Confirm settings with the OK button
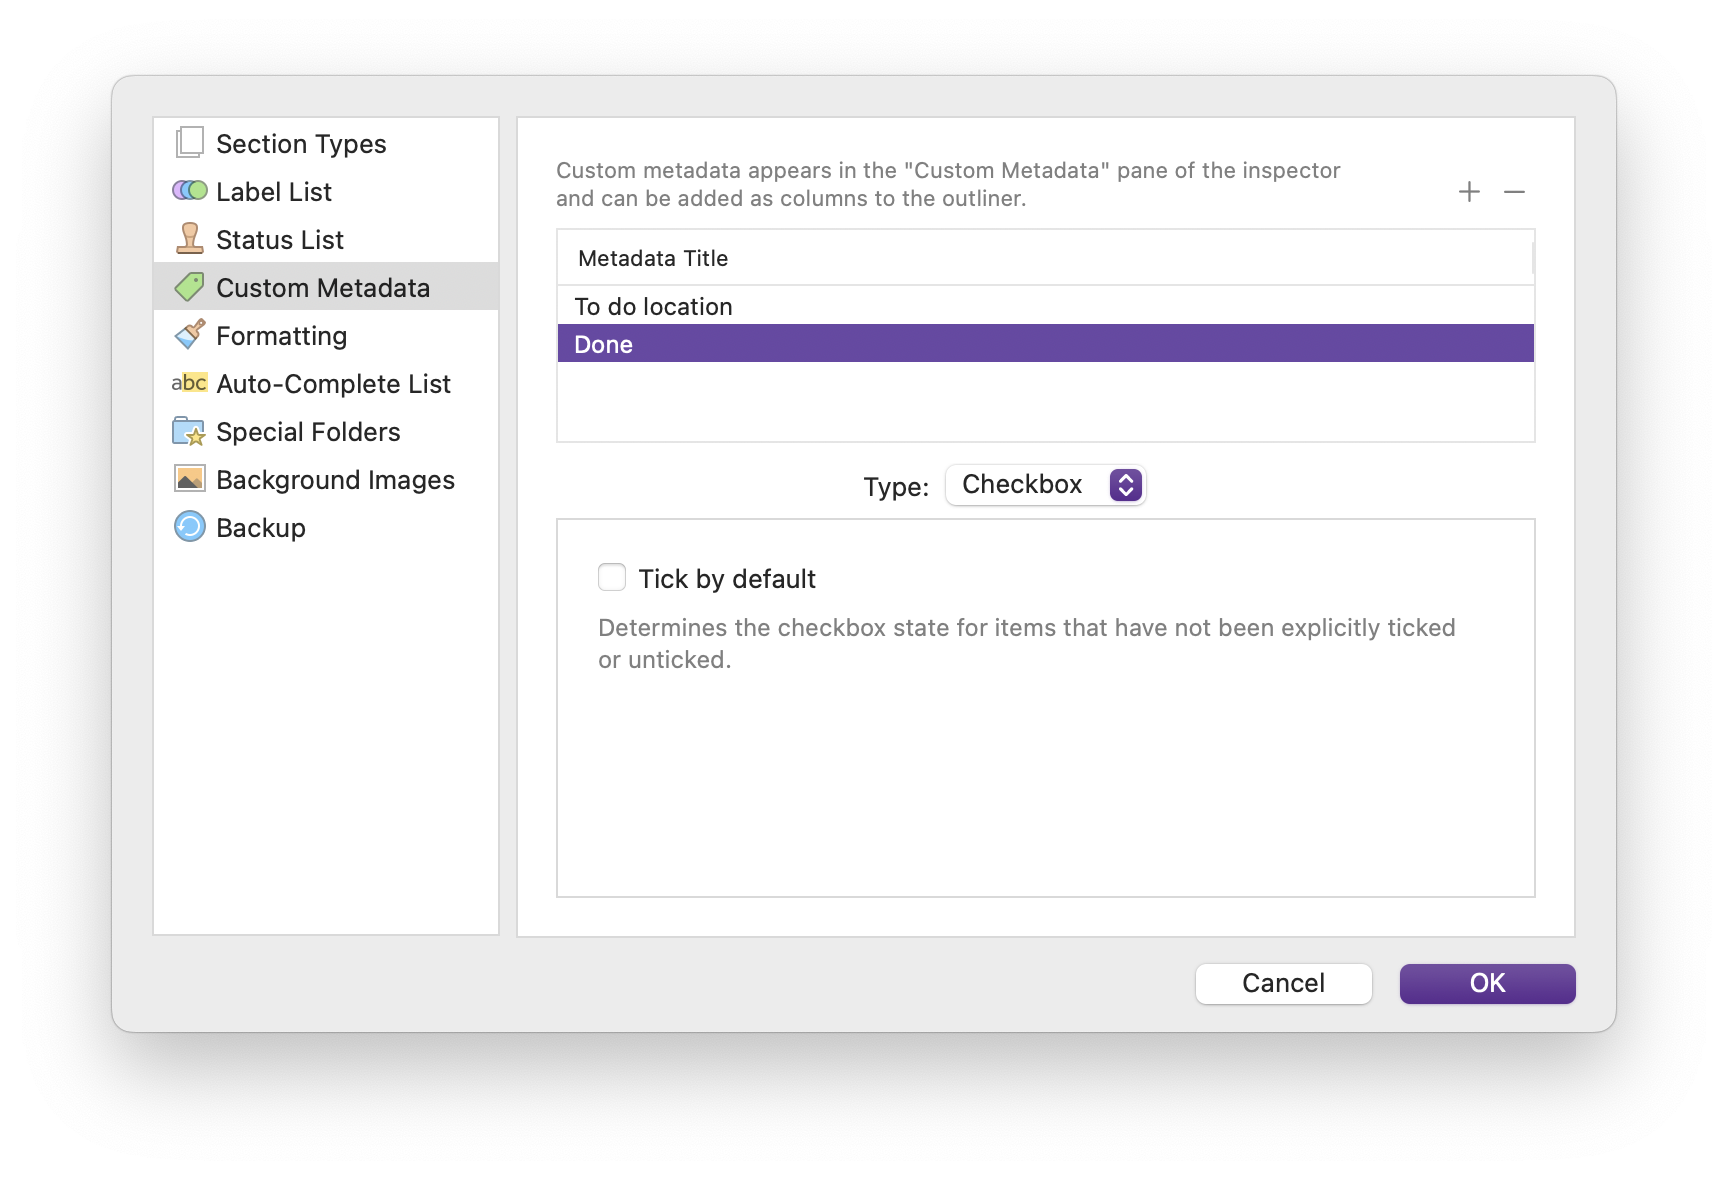The width and height of the screenshot is (1728, 1180). coord(1487,983)
